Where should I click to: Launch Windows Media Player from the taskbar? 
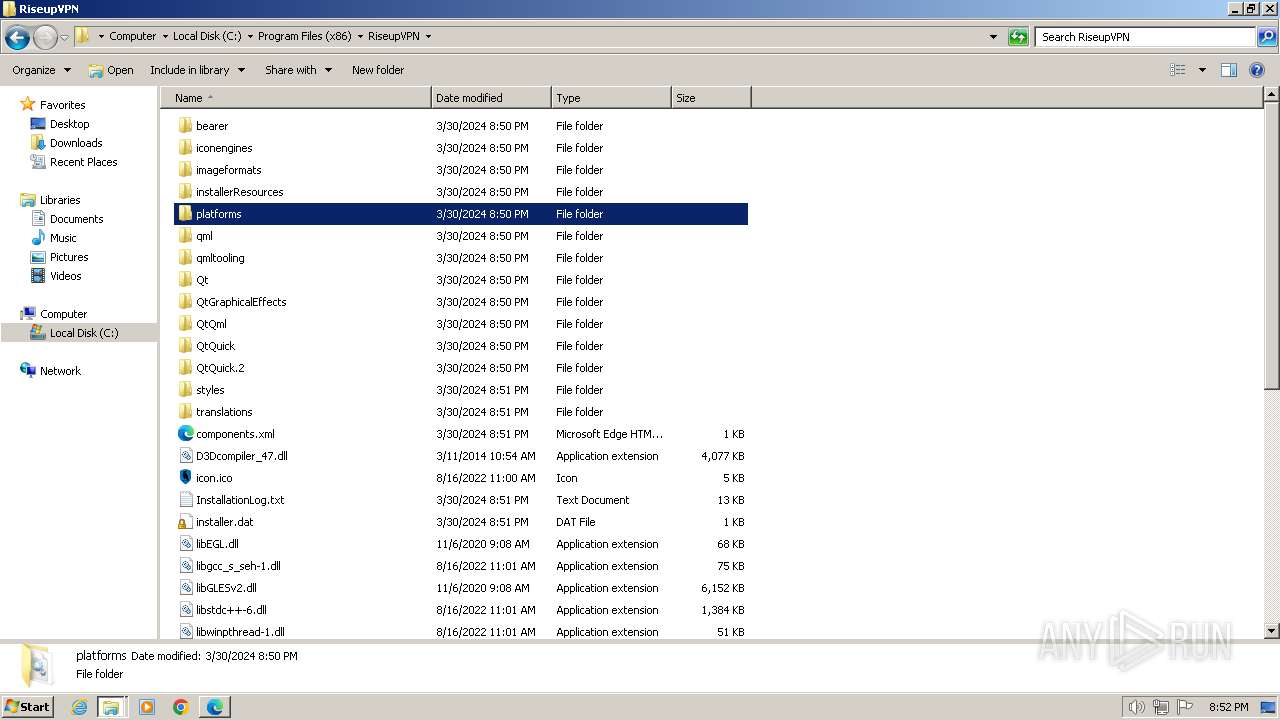(147, 707)
